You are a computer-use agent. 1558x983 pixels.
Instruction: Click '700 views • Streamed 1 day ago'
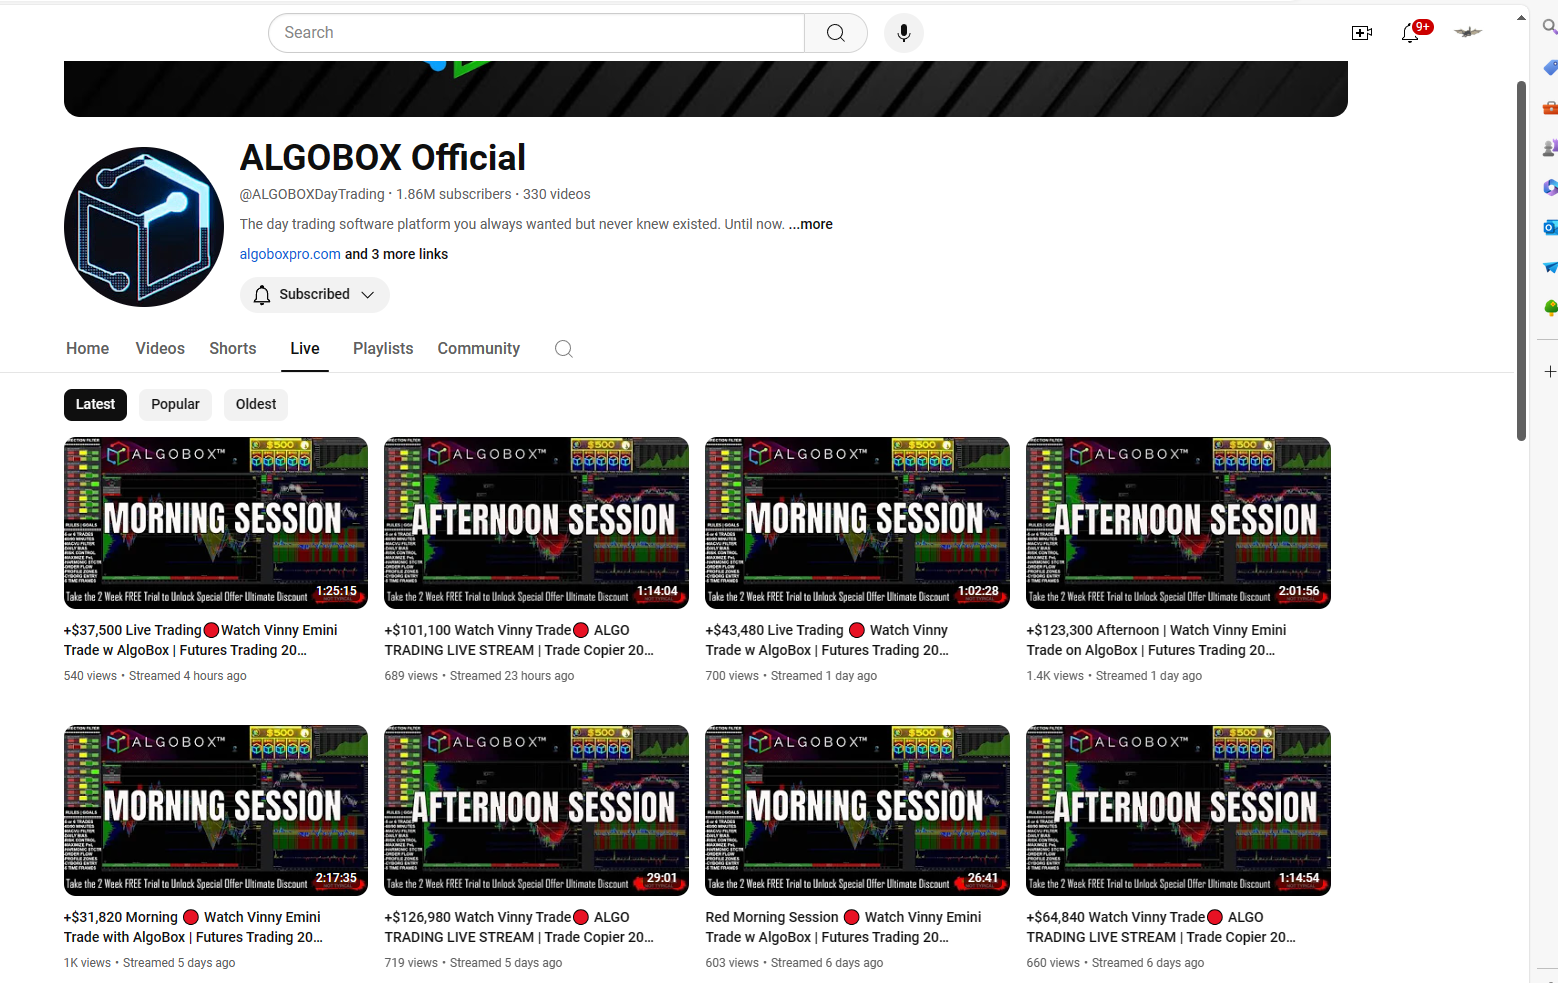(792, 676)
